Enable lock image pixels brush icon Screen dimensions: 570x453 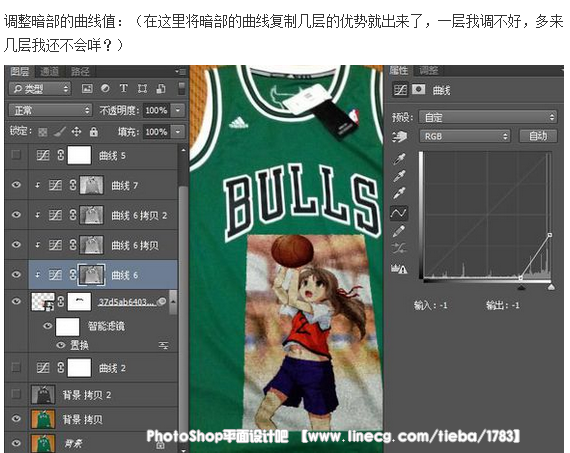click(x=60, y=132)
